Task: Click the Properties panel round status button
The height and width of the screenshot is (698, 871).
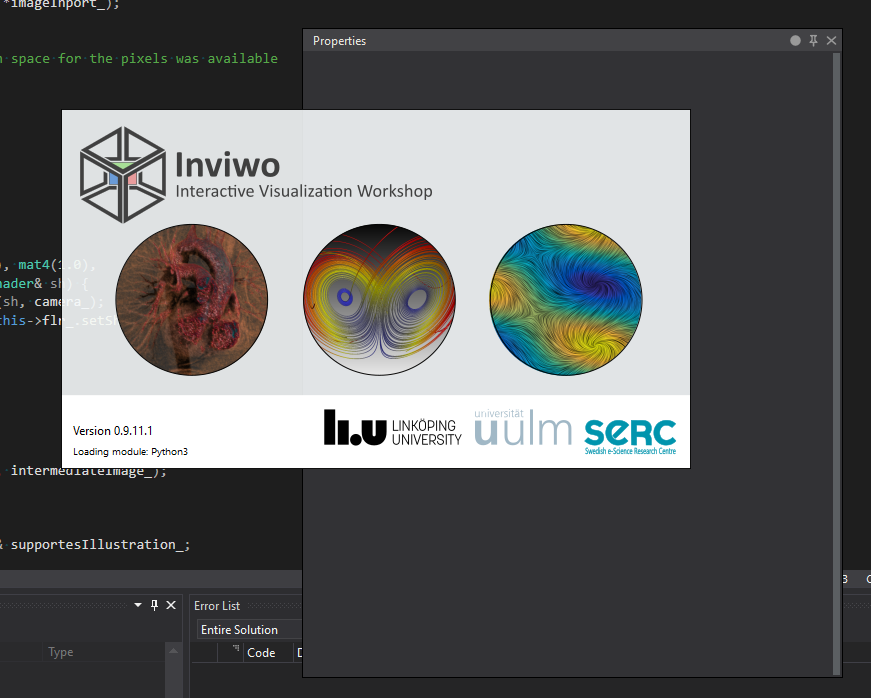Action: (x=795, y=41)
